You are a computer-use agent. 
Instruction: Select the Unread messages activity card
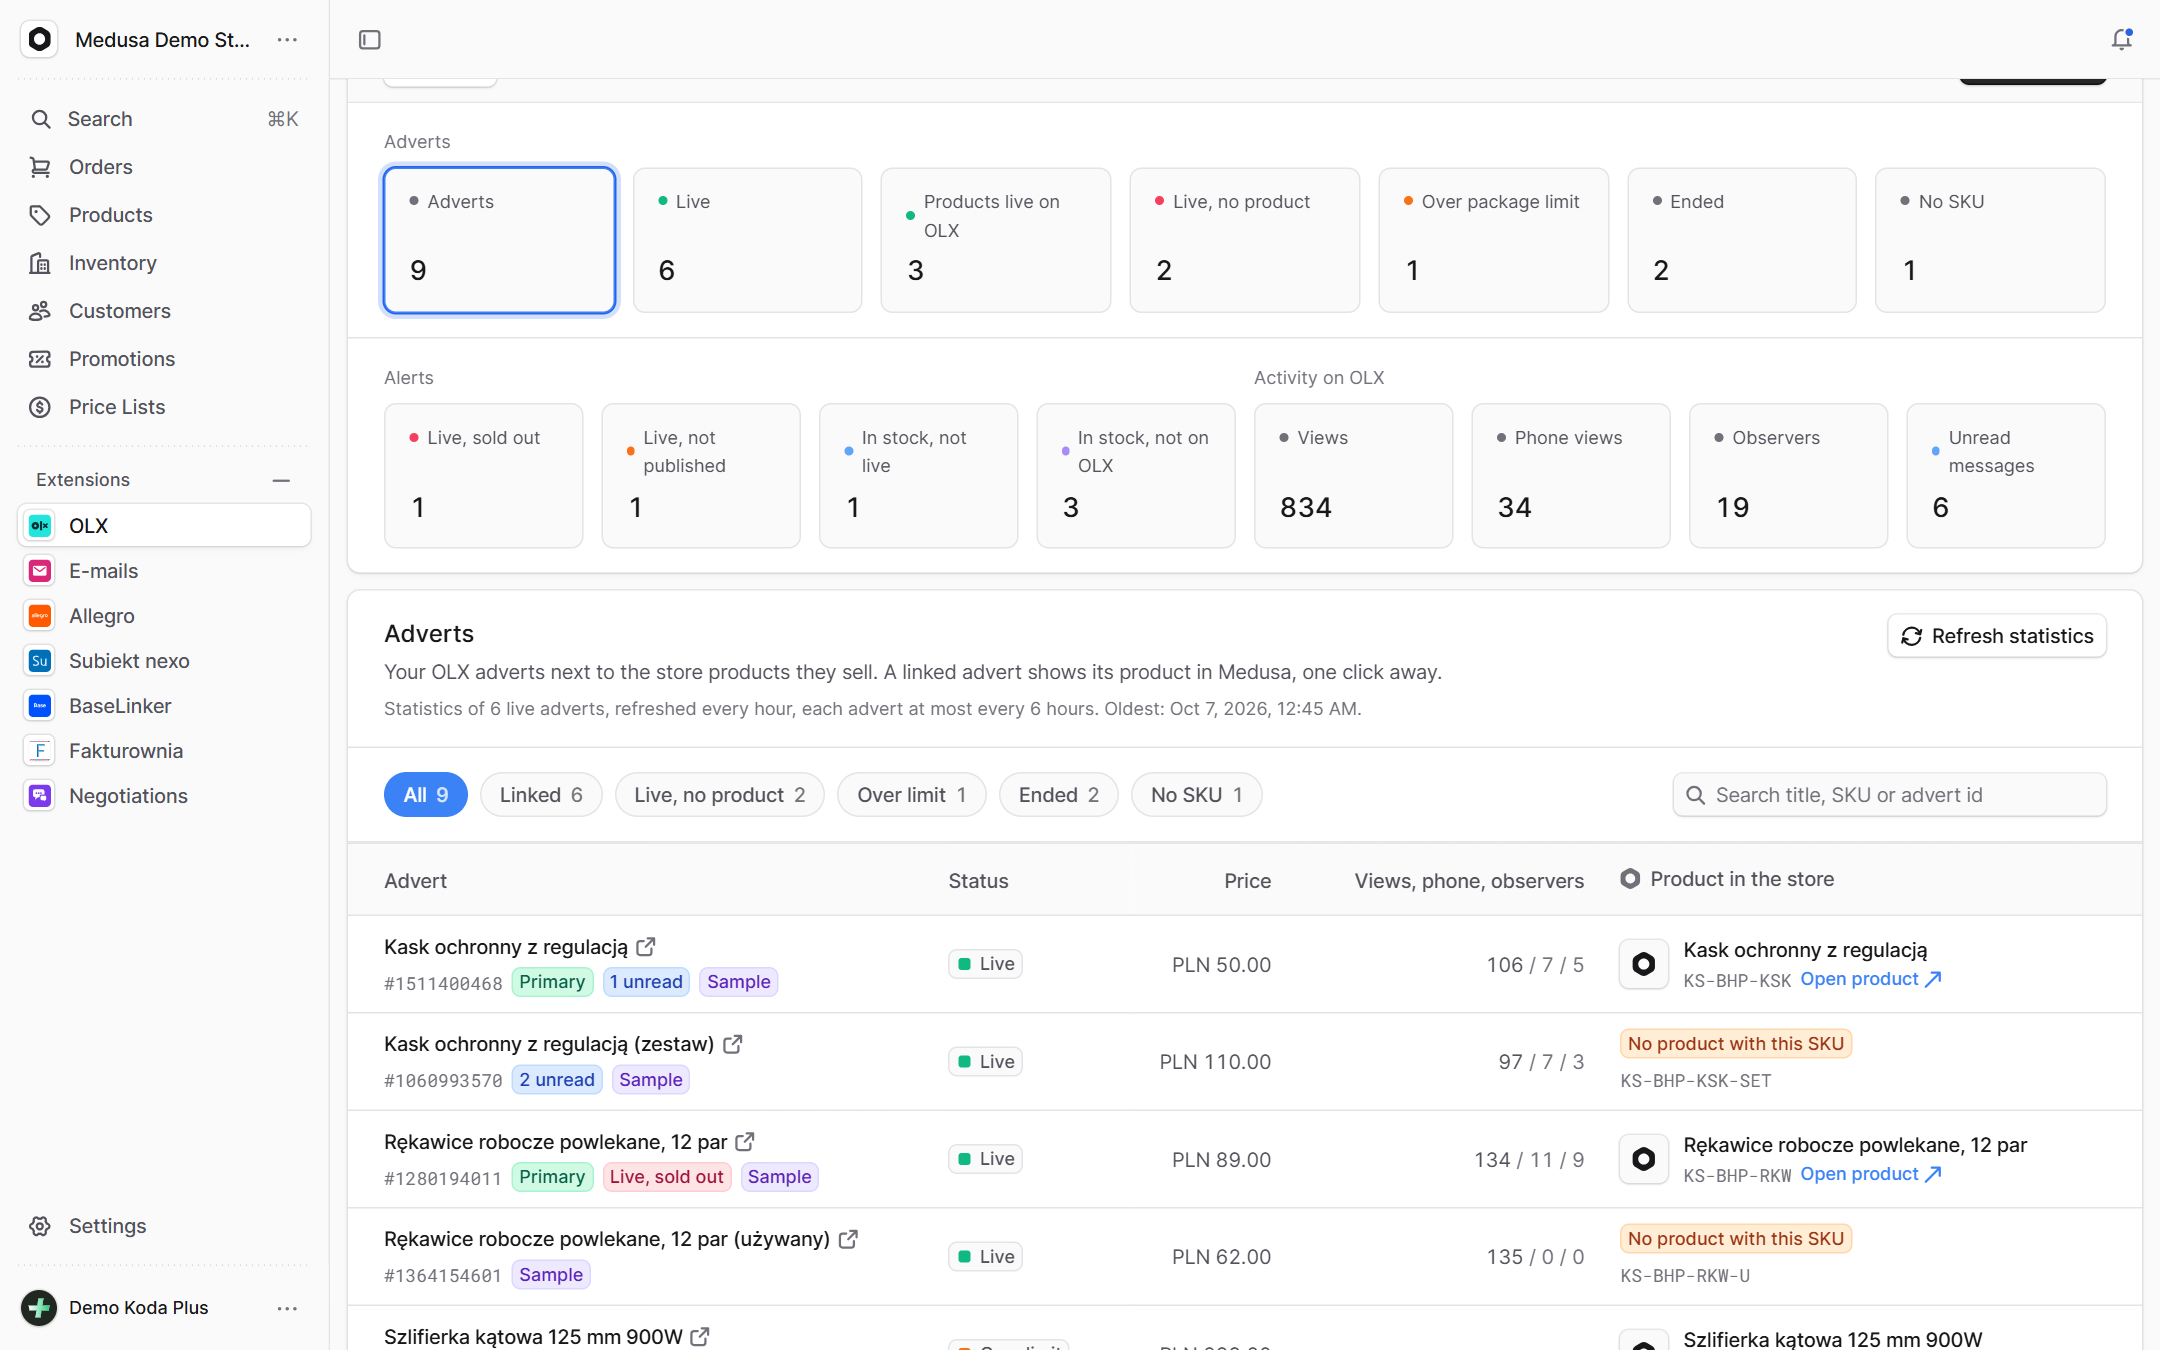[2005, 475]
